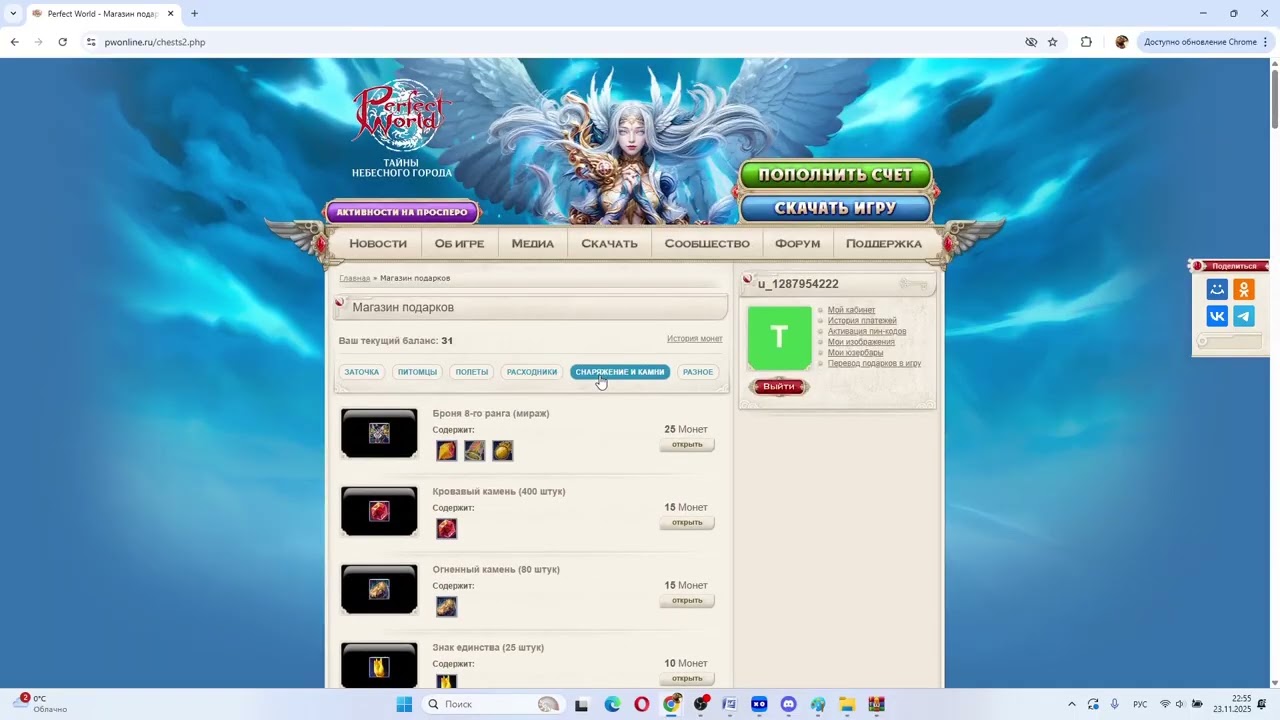Open Opera browser from taskbar
1280x720 pixels.
642,704
